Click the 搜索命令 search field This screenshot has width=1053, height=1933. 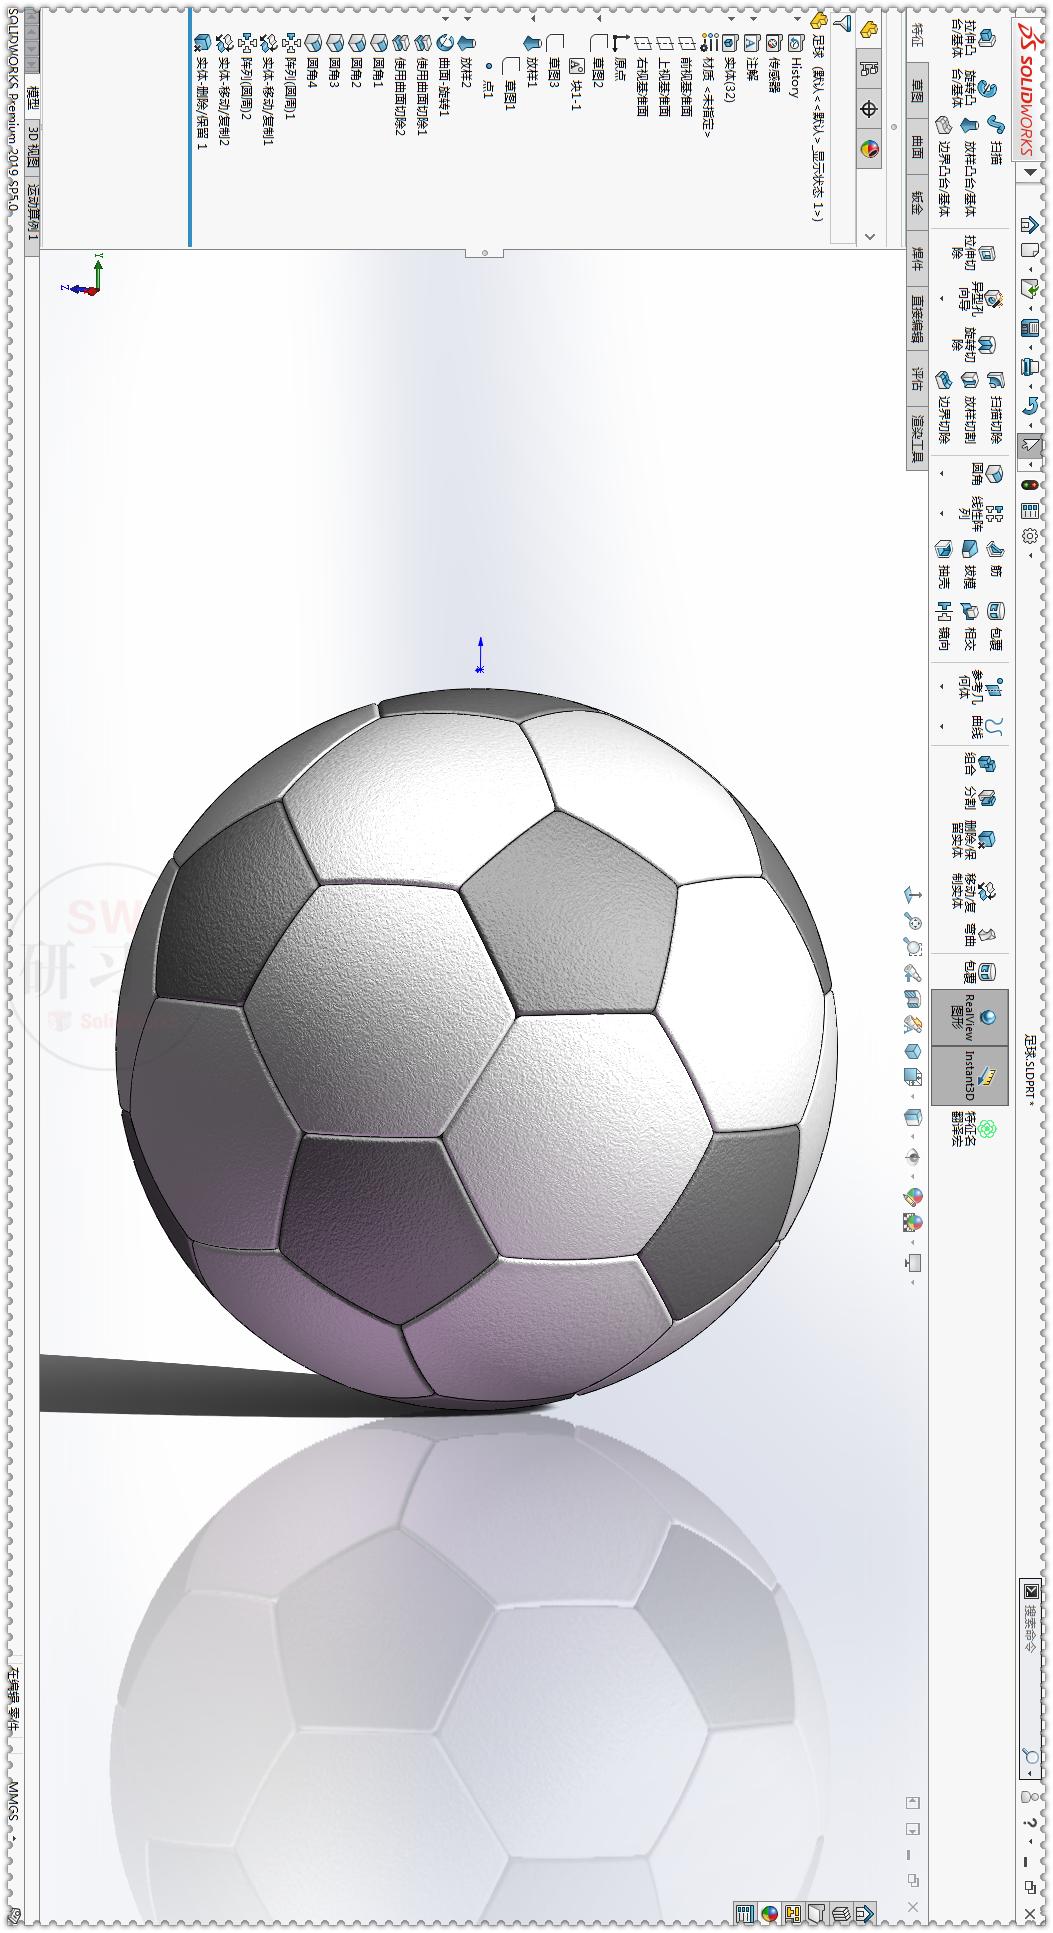[x=1030, y=1677]
